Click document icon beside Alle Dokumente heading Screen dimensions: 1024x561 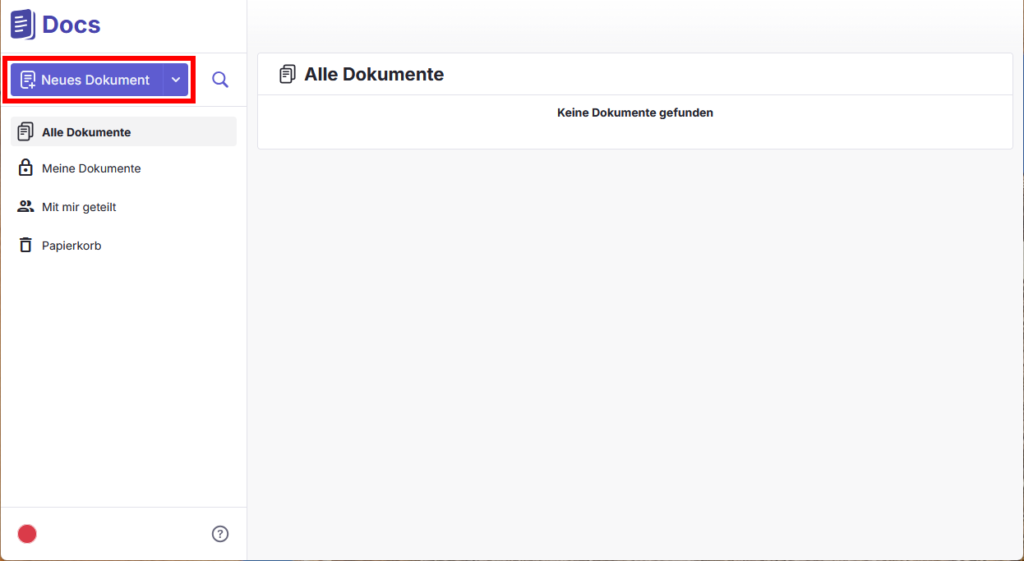tap(287, 74)
